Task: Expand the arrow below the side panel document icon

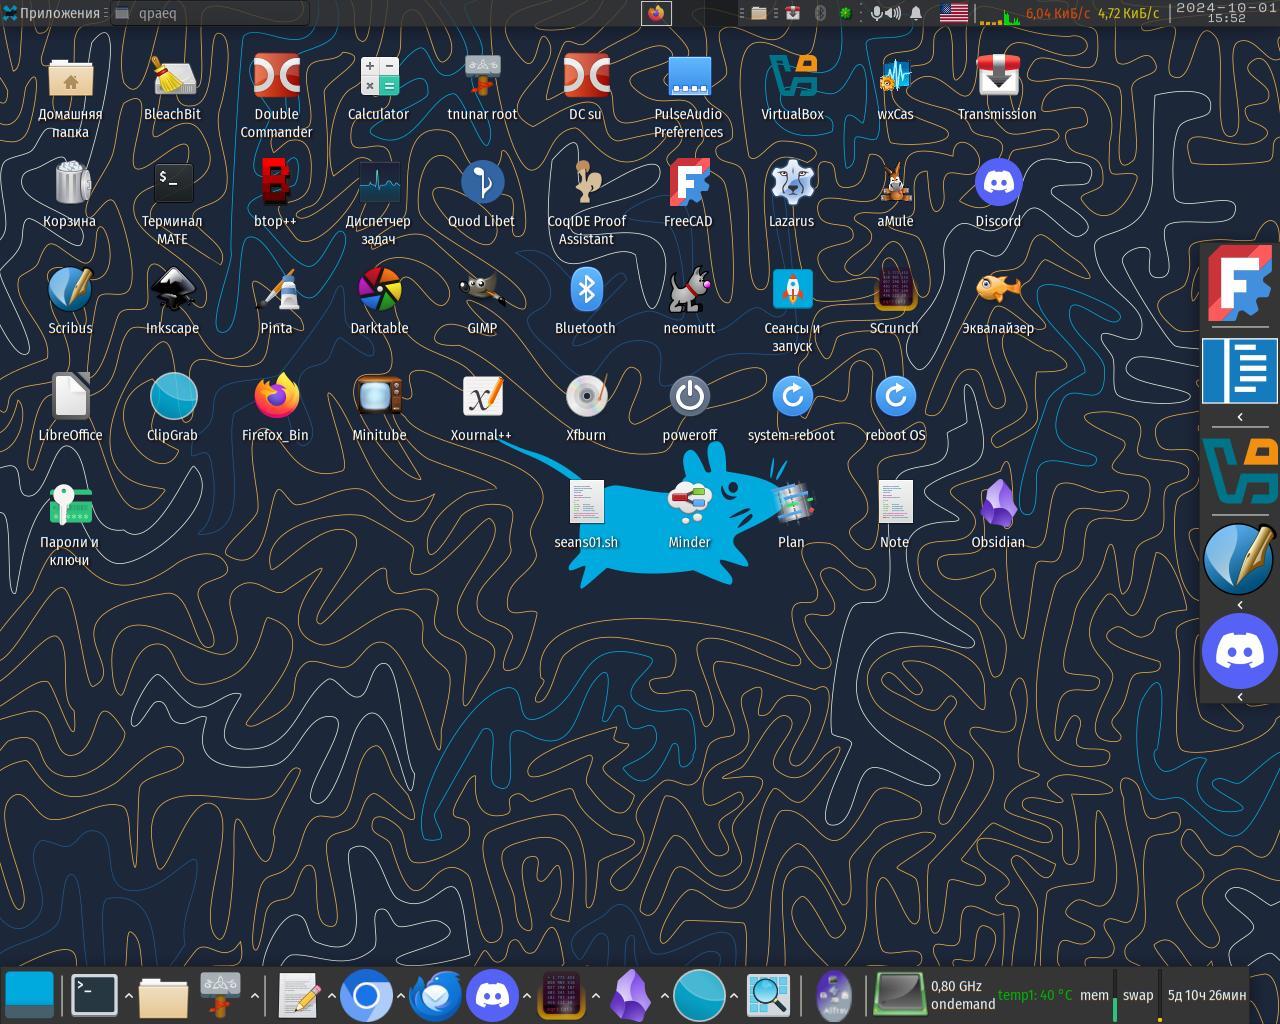Action: tap(1240, 417)
